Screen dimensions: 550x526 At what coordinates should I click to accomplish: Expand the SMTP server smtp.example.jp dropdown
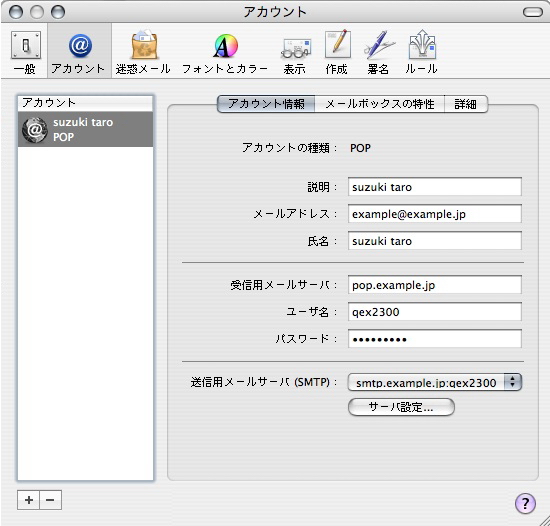pos(434,382)
